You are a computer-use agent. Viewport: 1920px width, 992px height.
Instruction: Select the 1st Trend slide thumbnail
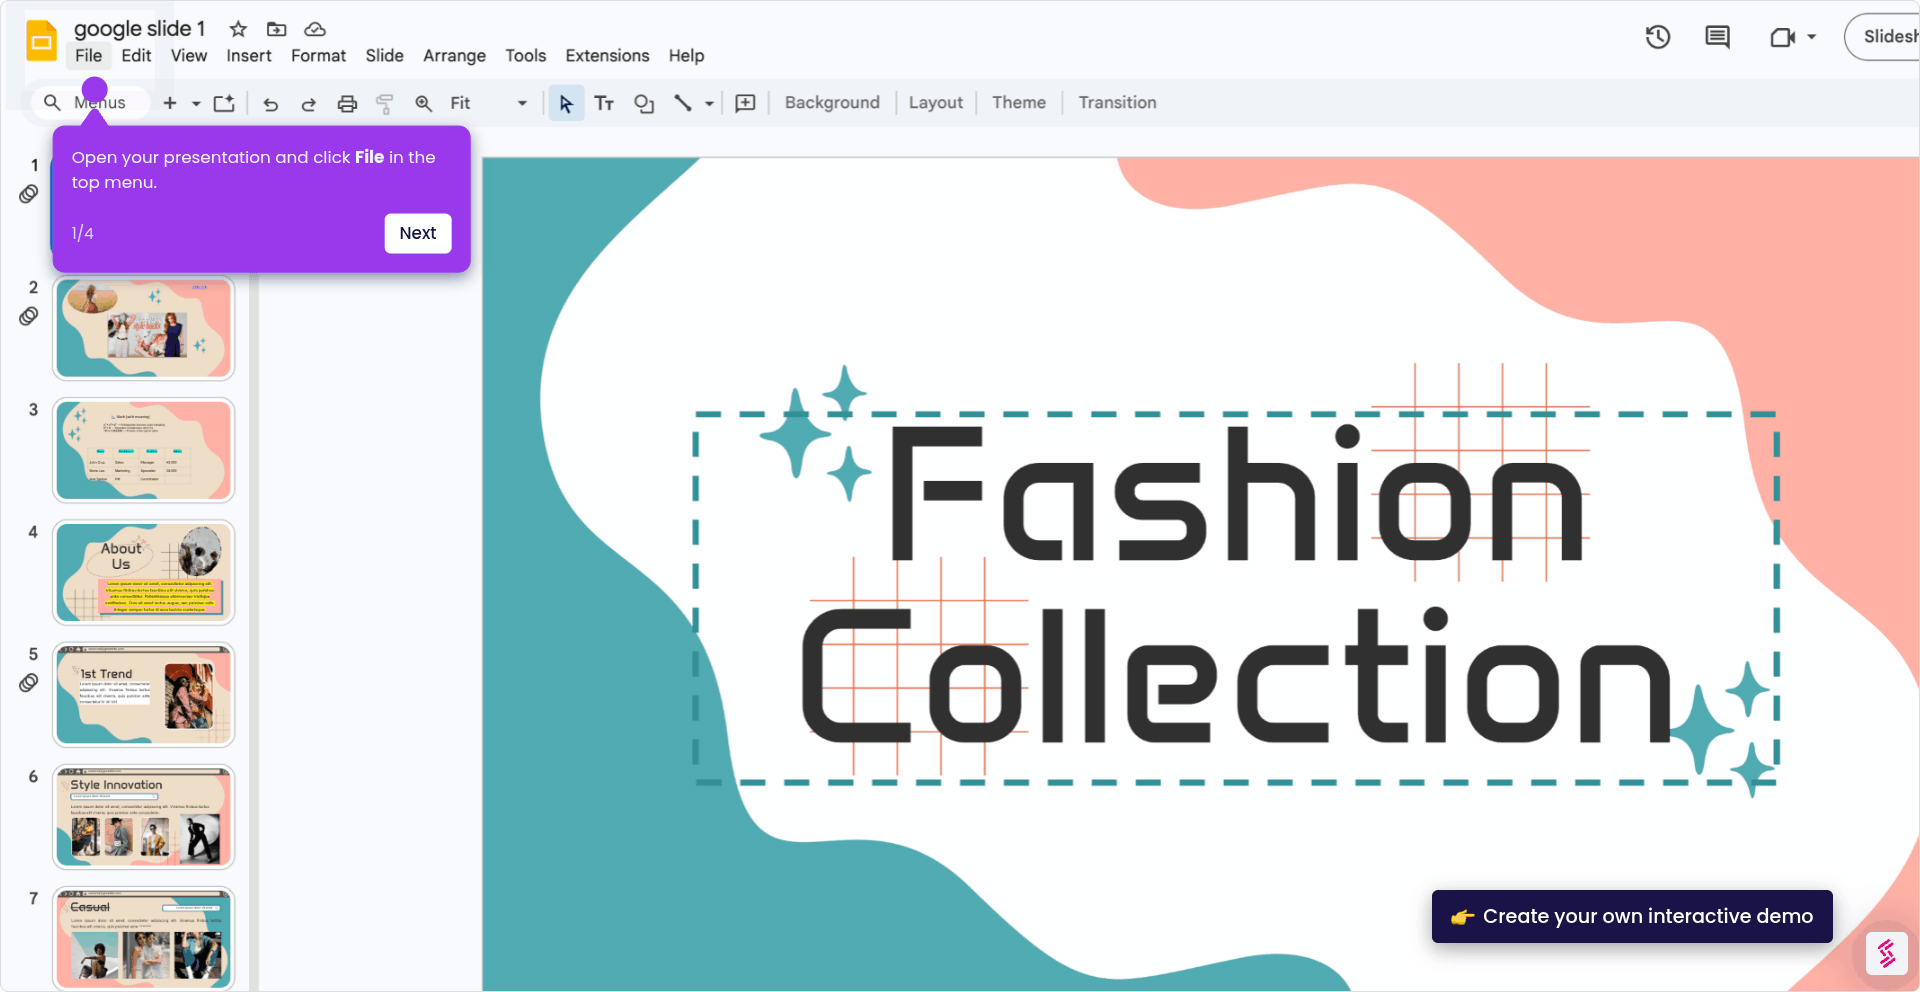coord(144,695)
